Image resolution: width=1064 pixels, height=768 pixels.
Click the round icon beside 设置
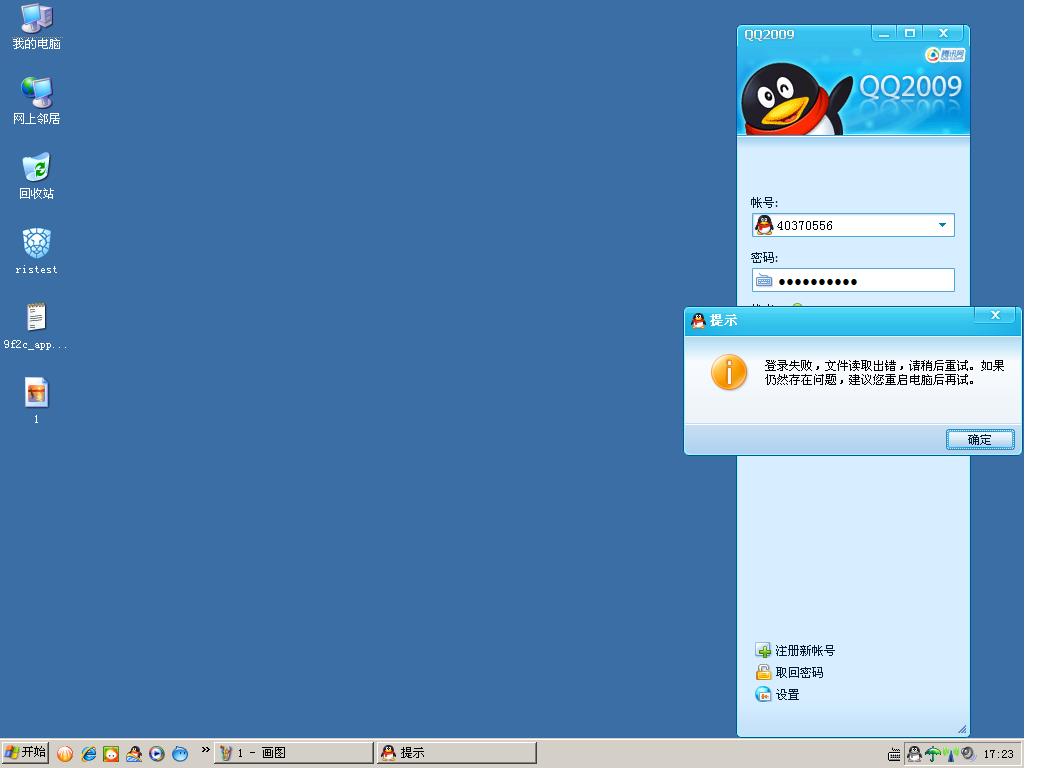coord(763,694)
